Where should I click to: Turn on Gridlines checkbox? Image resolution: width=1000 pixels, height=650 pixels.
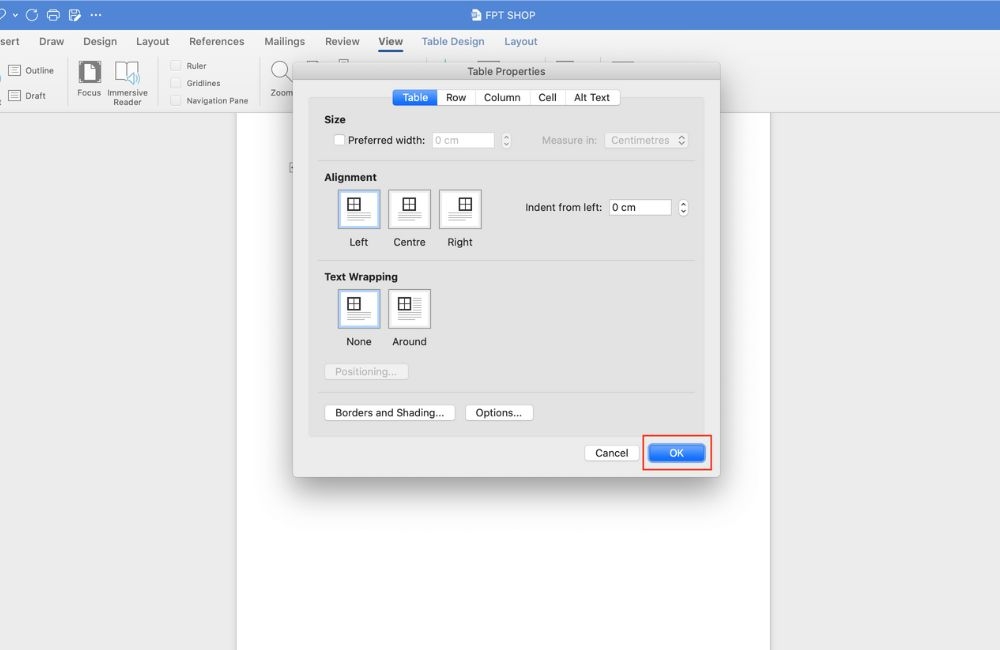click(175, 83)
